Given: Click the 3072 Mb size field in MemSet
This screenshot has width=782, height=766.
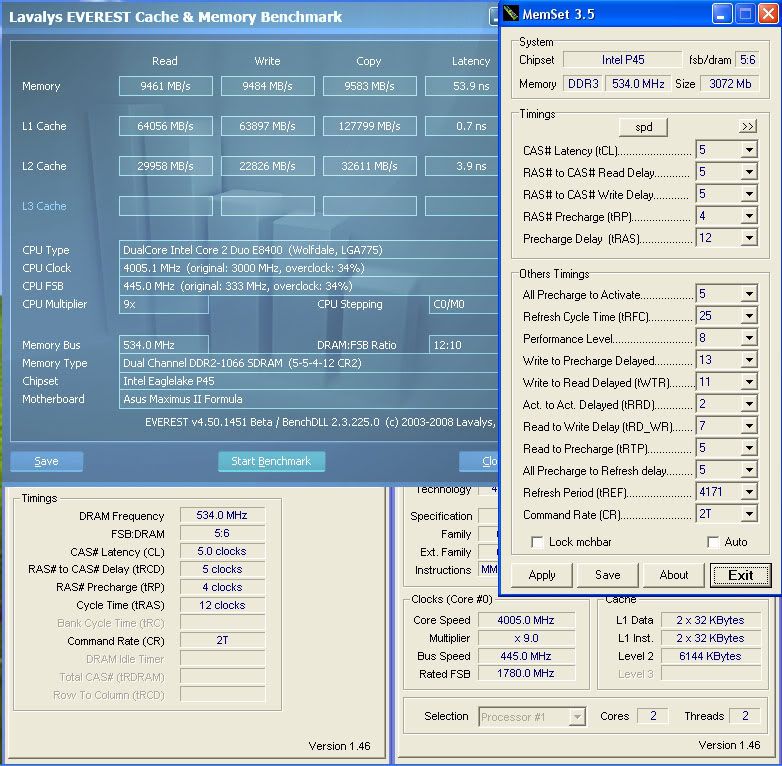Looking at the screenshot, I should coord(730,84).
